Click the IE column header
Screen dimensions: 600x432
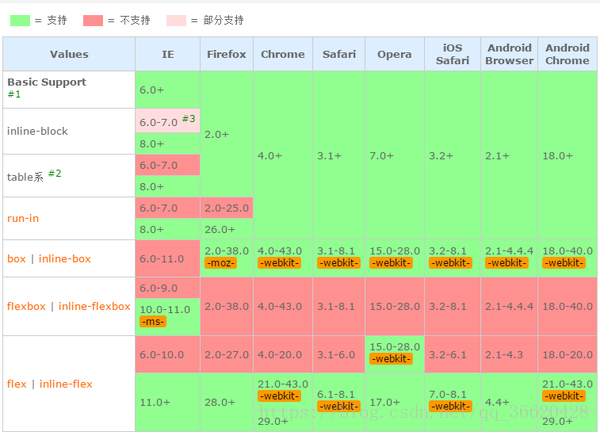point(168,54)
